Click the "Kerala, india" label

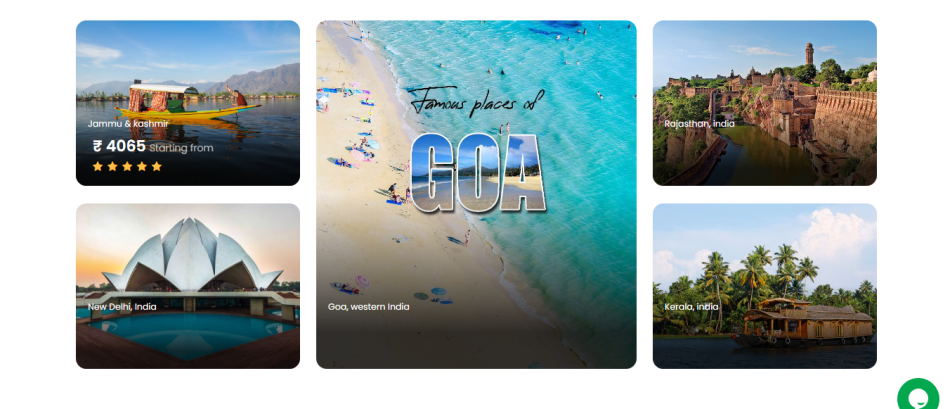[691, 307]
